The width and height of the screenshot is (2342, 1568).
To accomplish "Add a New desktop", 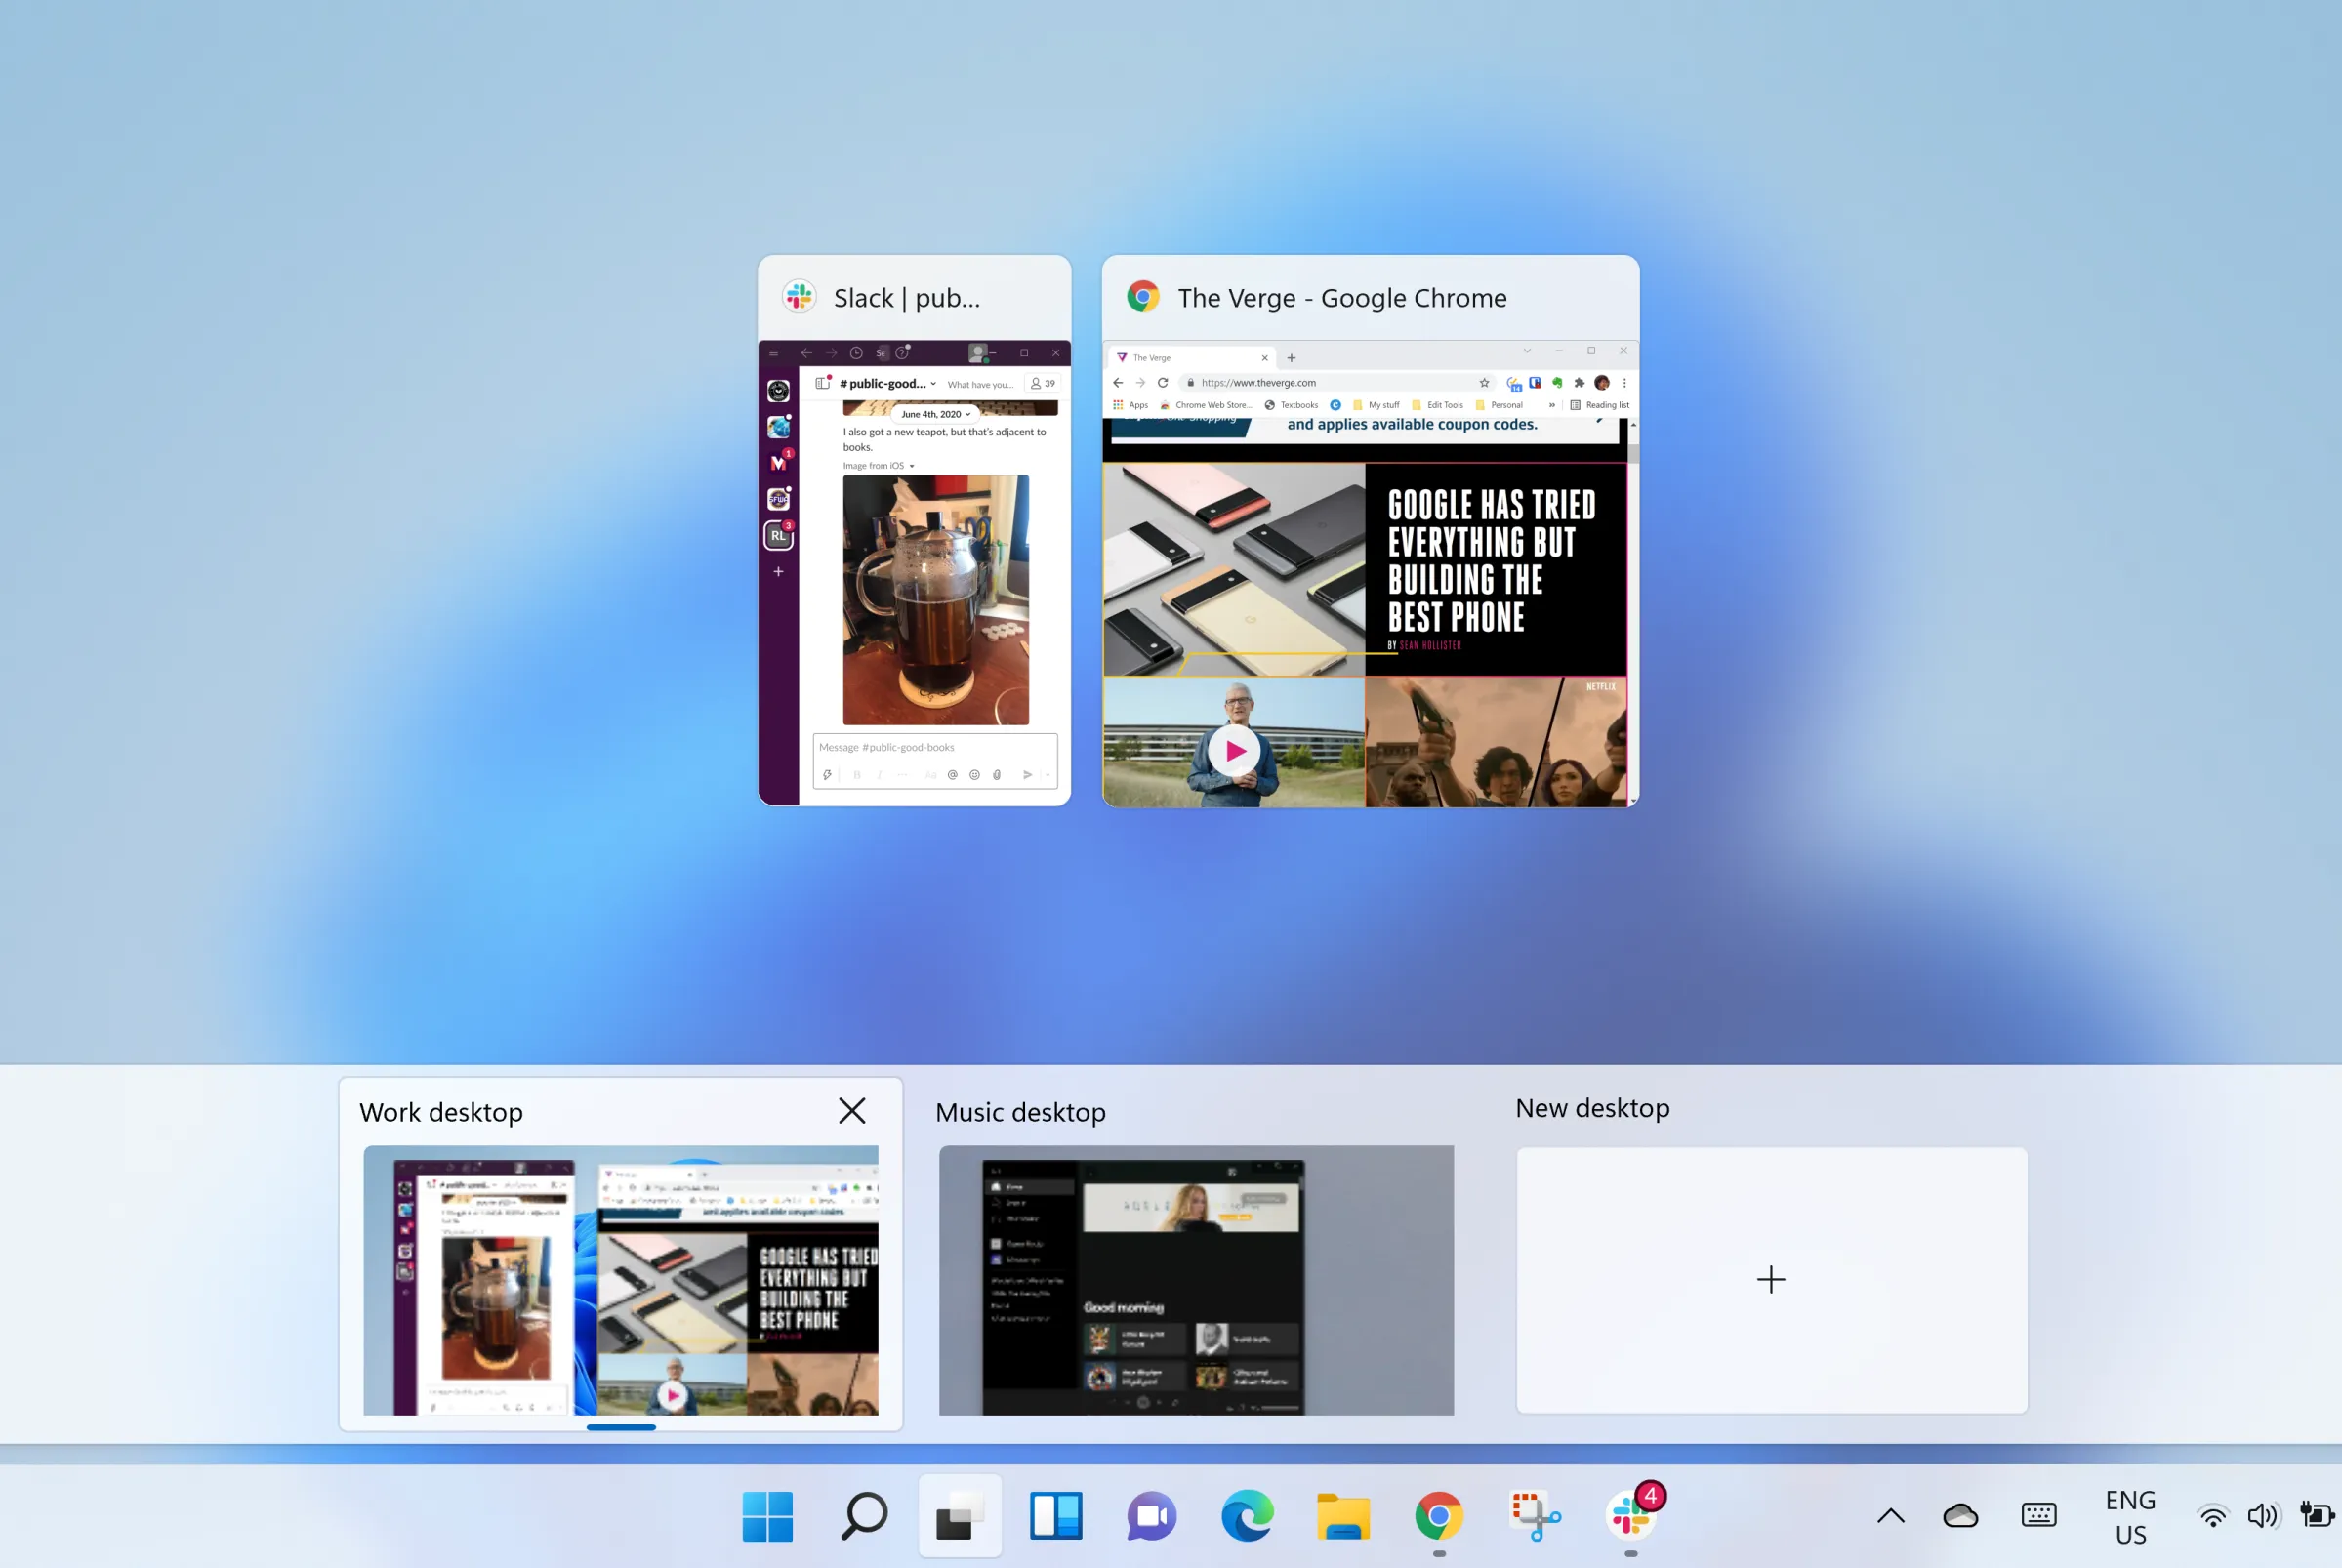I will [1771, 1279].
